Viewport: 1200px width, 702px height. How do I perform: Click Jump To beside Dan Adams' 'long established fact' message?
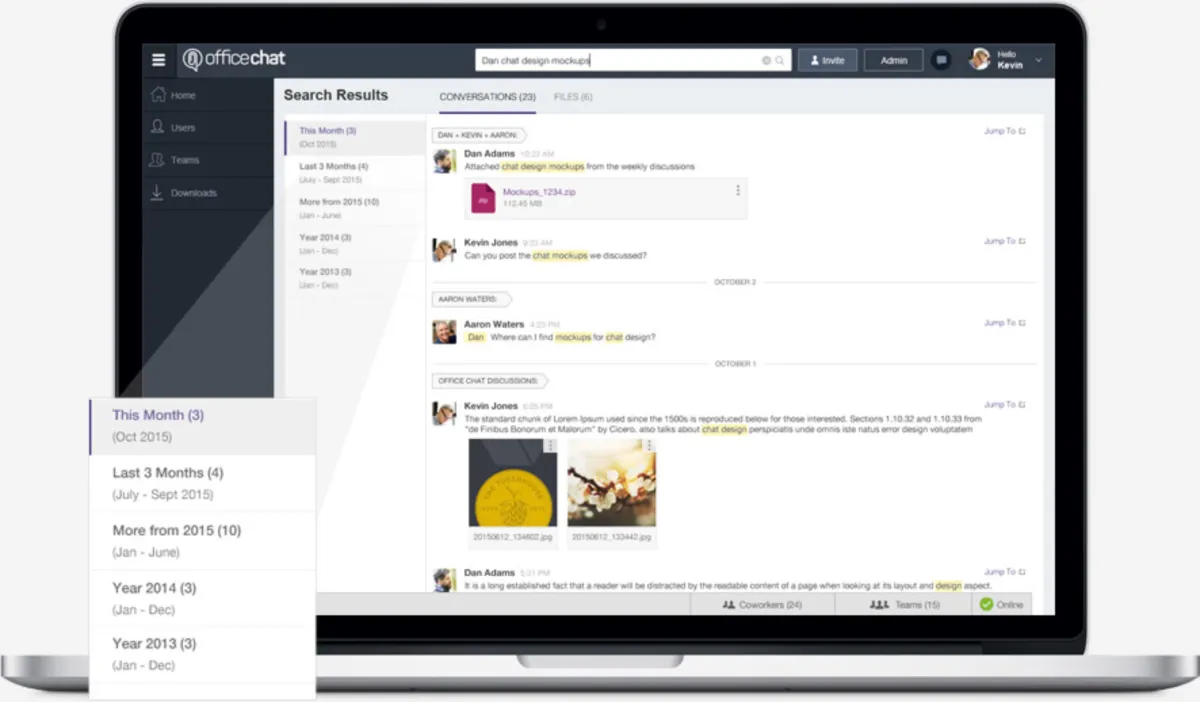click(1004, 572)
